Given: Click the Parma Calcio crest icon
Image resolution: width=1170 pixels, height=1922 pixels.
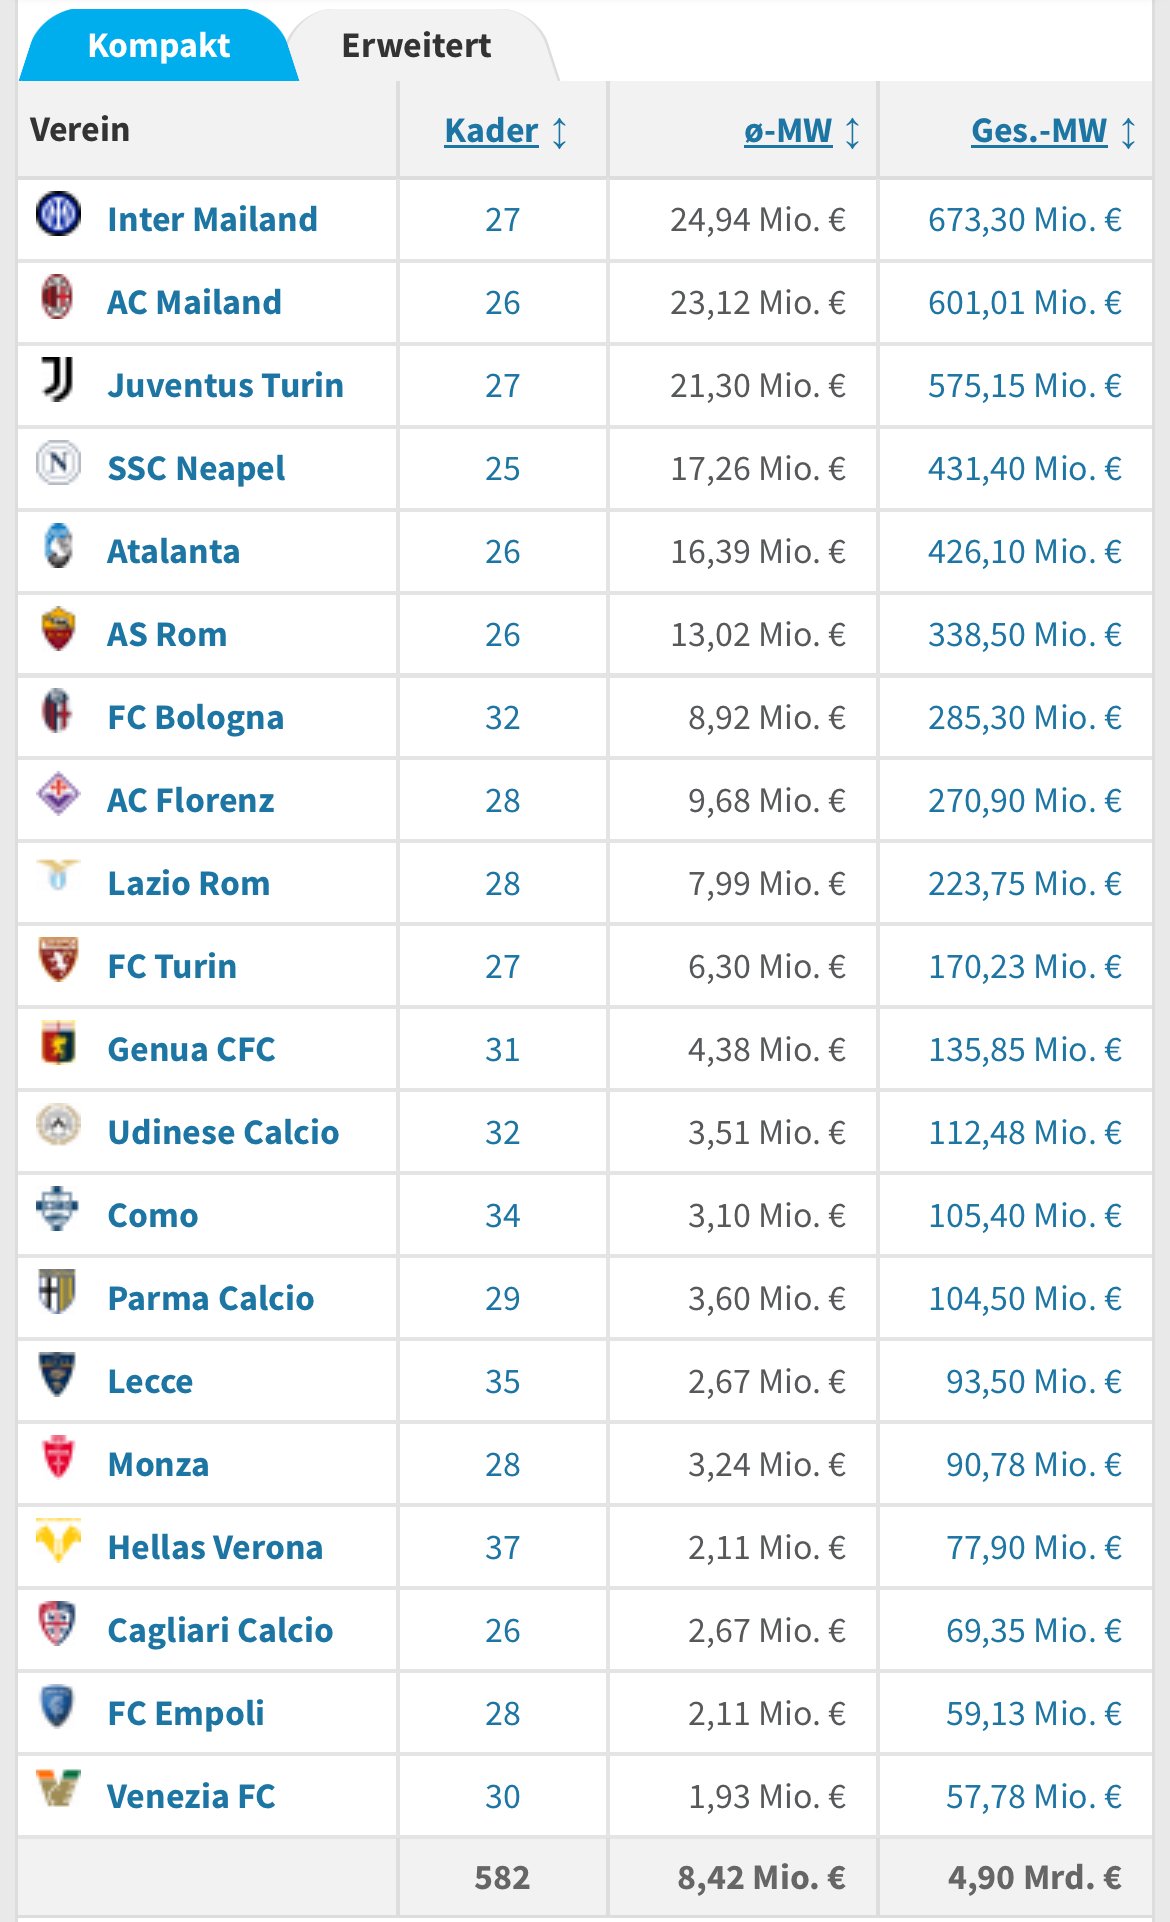Looking at the screenshot, I should click(x=58, y=1293).
